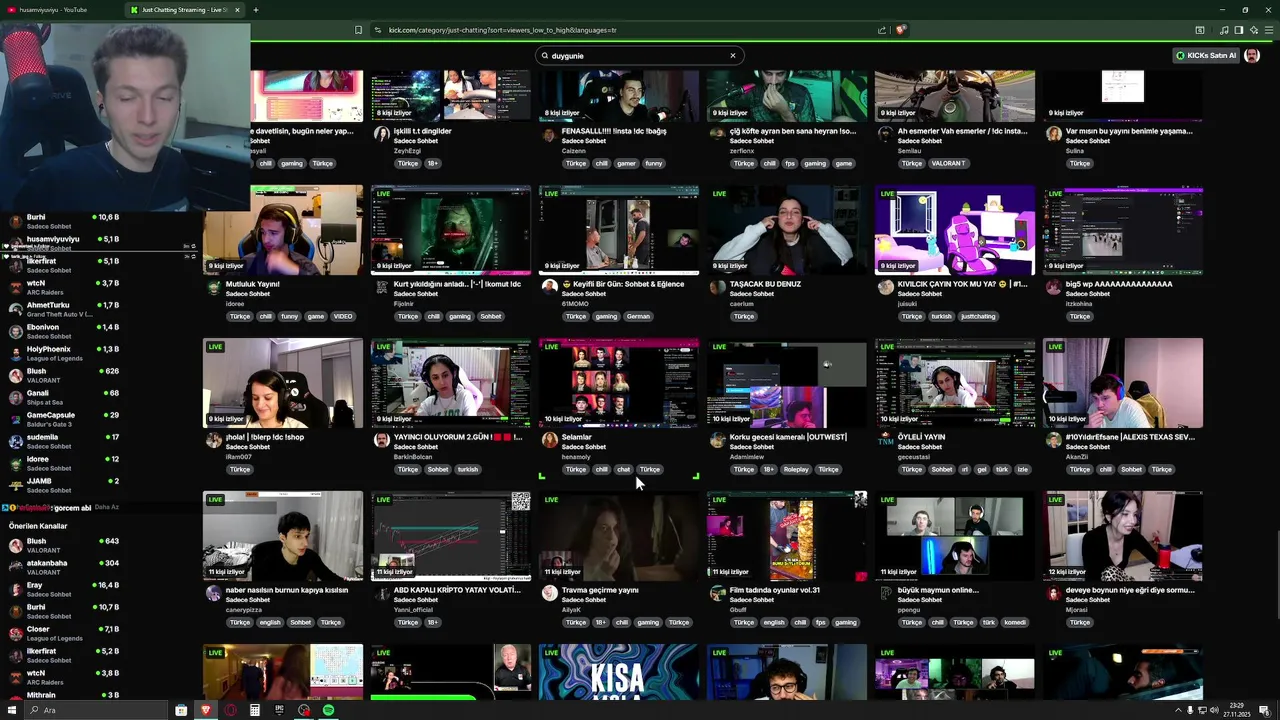Click the TNM avatar on ÖYLELİ YAYIN card
Image resolution: width=1280 pixels, height=720 pixels.
click(x=885, y=440)
